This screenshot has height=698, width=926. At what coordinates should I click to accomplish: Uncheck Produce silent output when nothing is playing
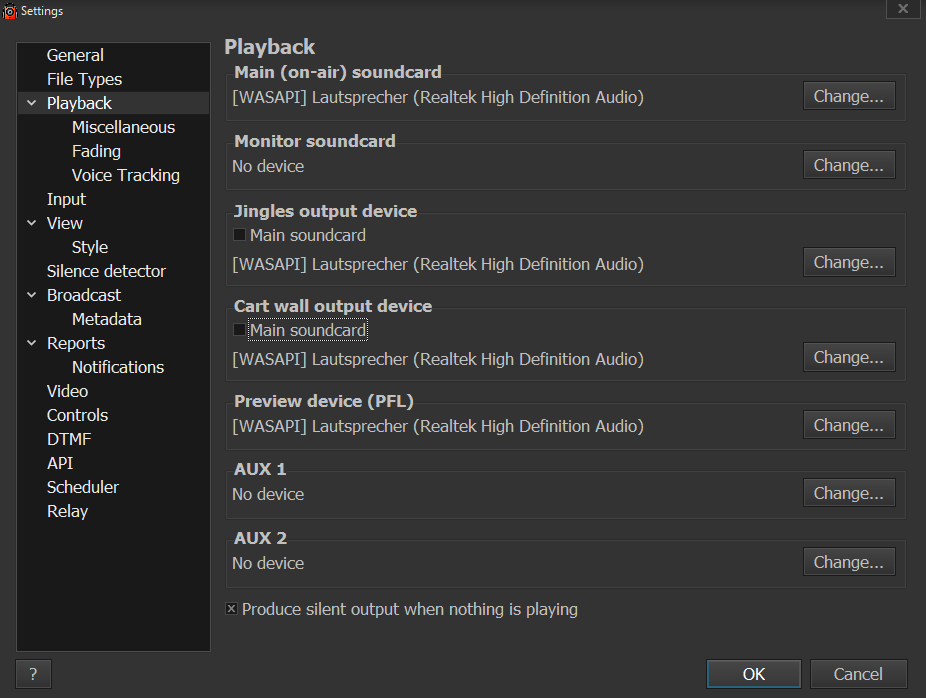[232, 609]
